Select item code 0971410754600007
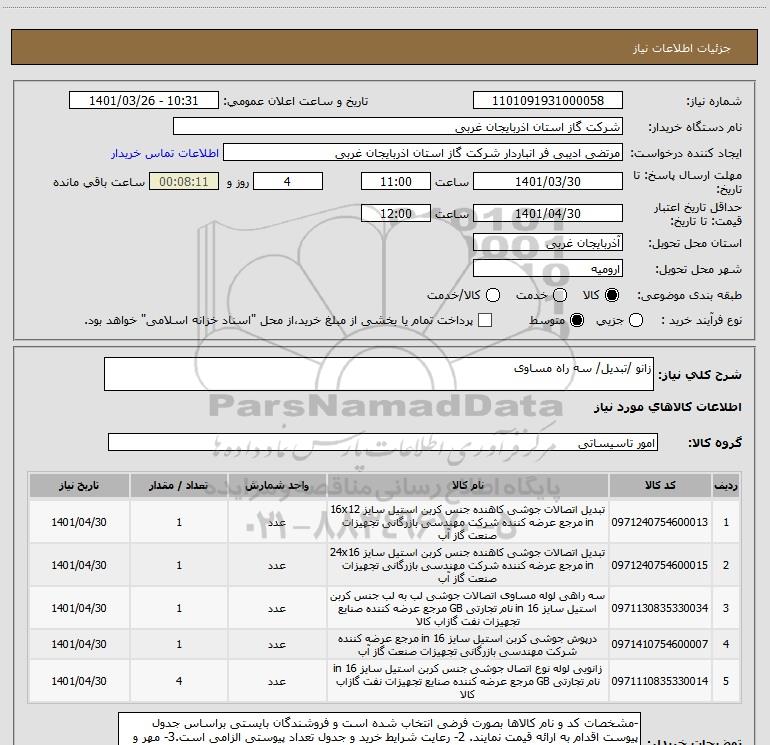The image size is (770, 745). coord(660,644)
